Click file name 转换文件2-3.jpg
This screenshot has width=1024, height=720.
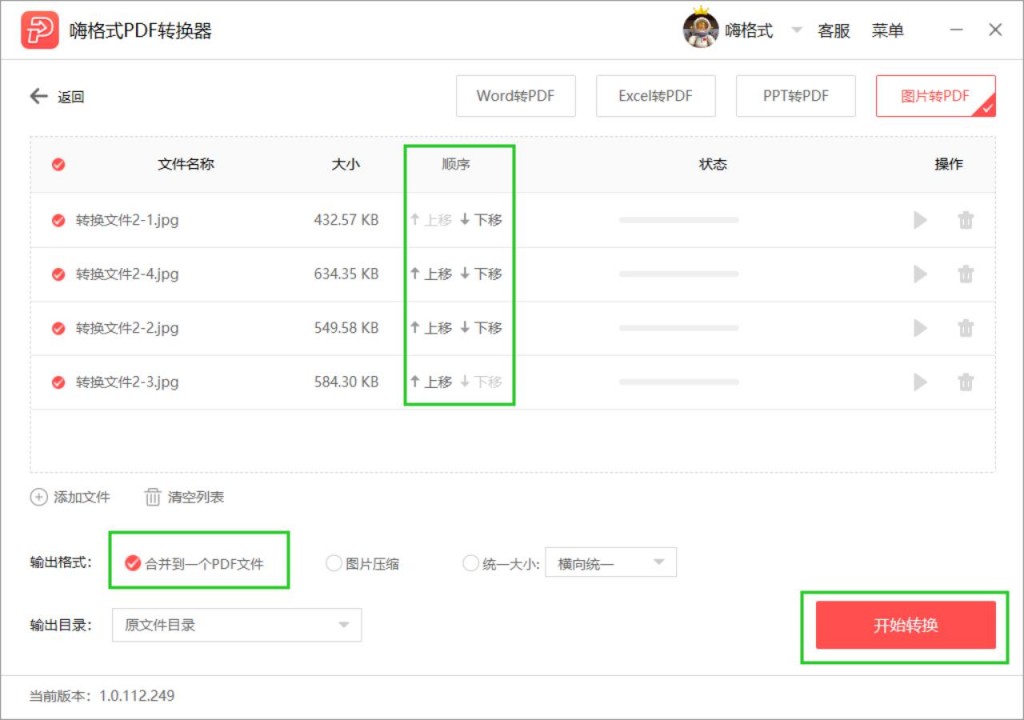pos(127,382)
